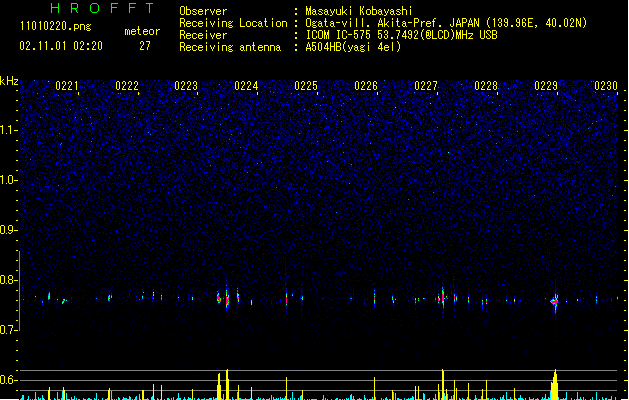Click the 0228 time marker
The width and height of the screenshot is (629, 400).
click(486, 86)
